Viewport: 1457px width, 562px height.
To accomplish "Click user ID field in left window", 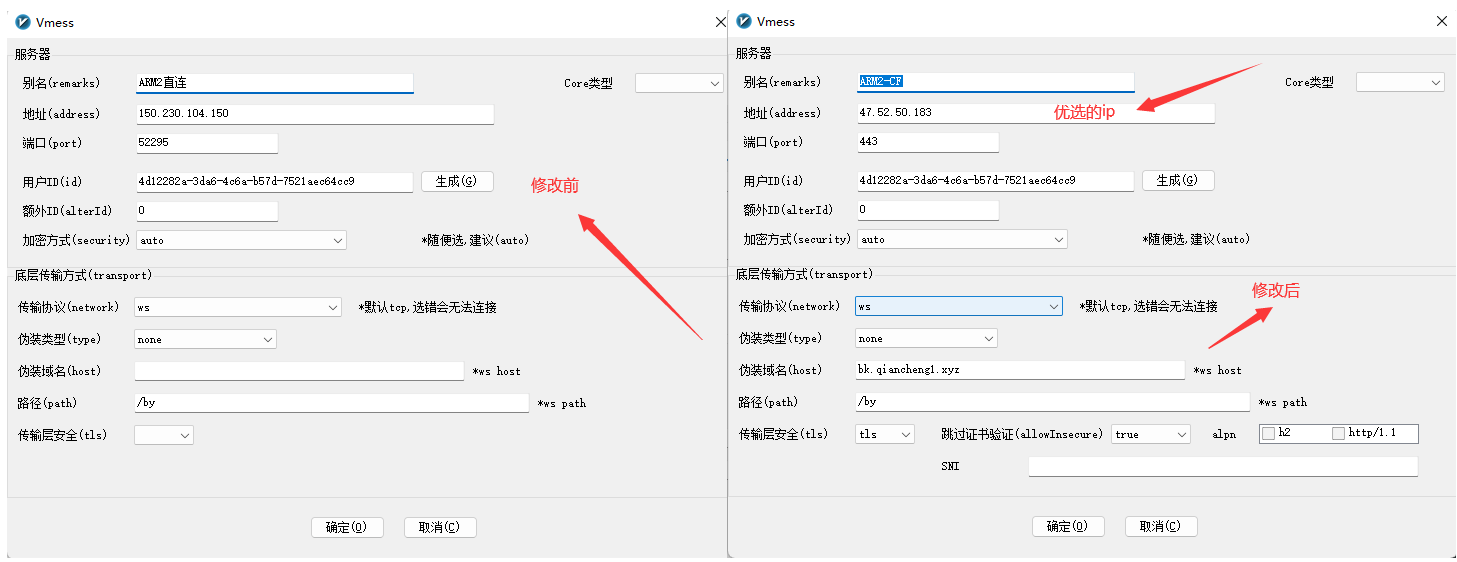I will tap(274, 182).
